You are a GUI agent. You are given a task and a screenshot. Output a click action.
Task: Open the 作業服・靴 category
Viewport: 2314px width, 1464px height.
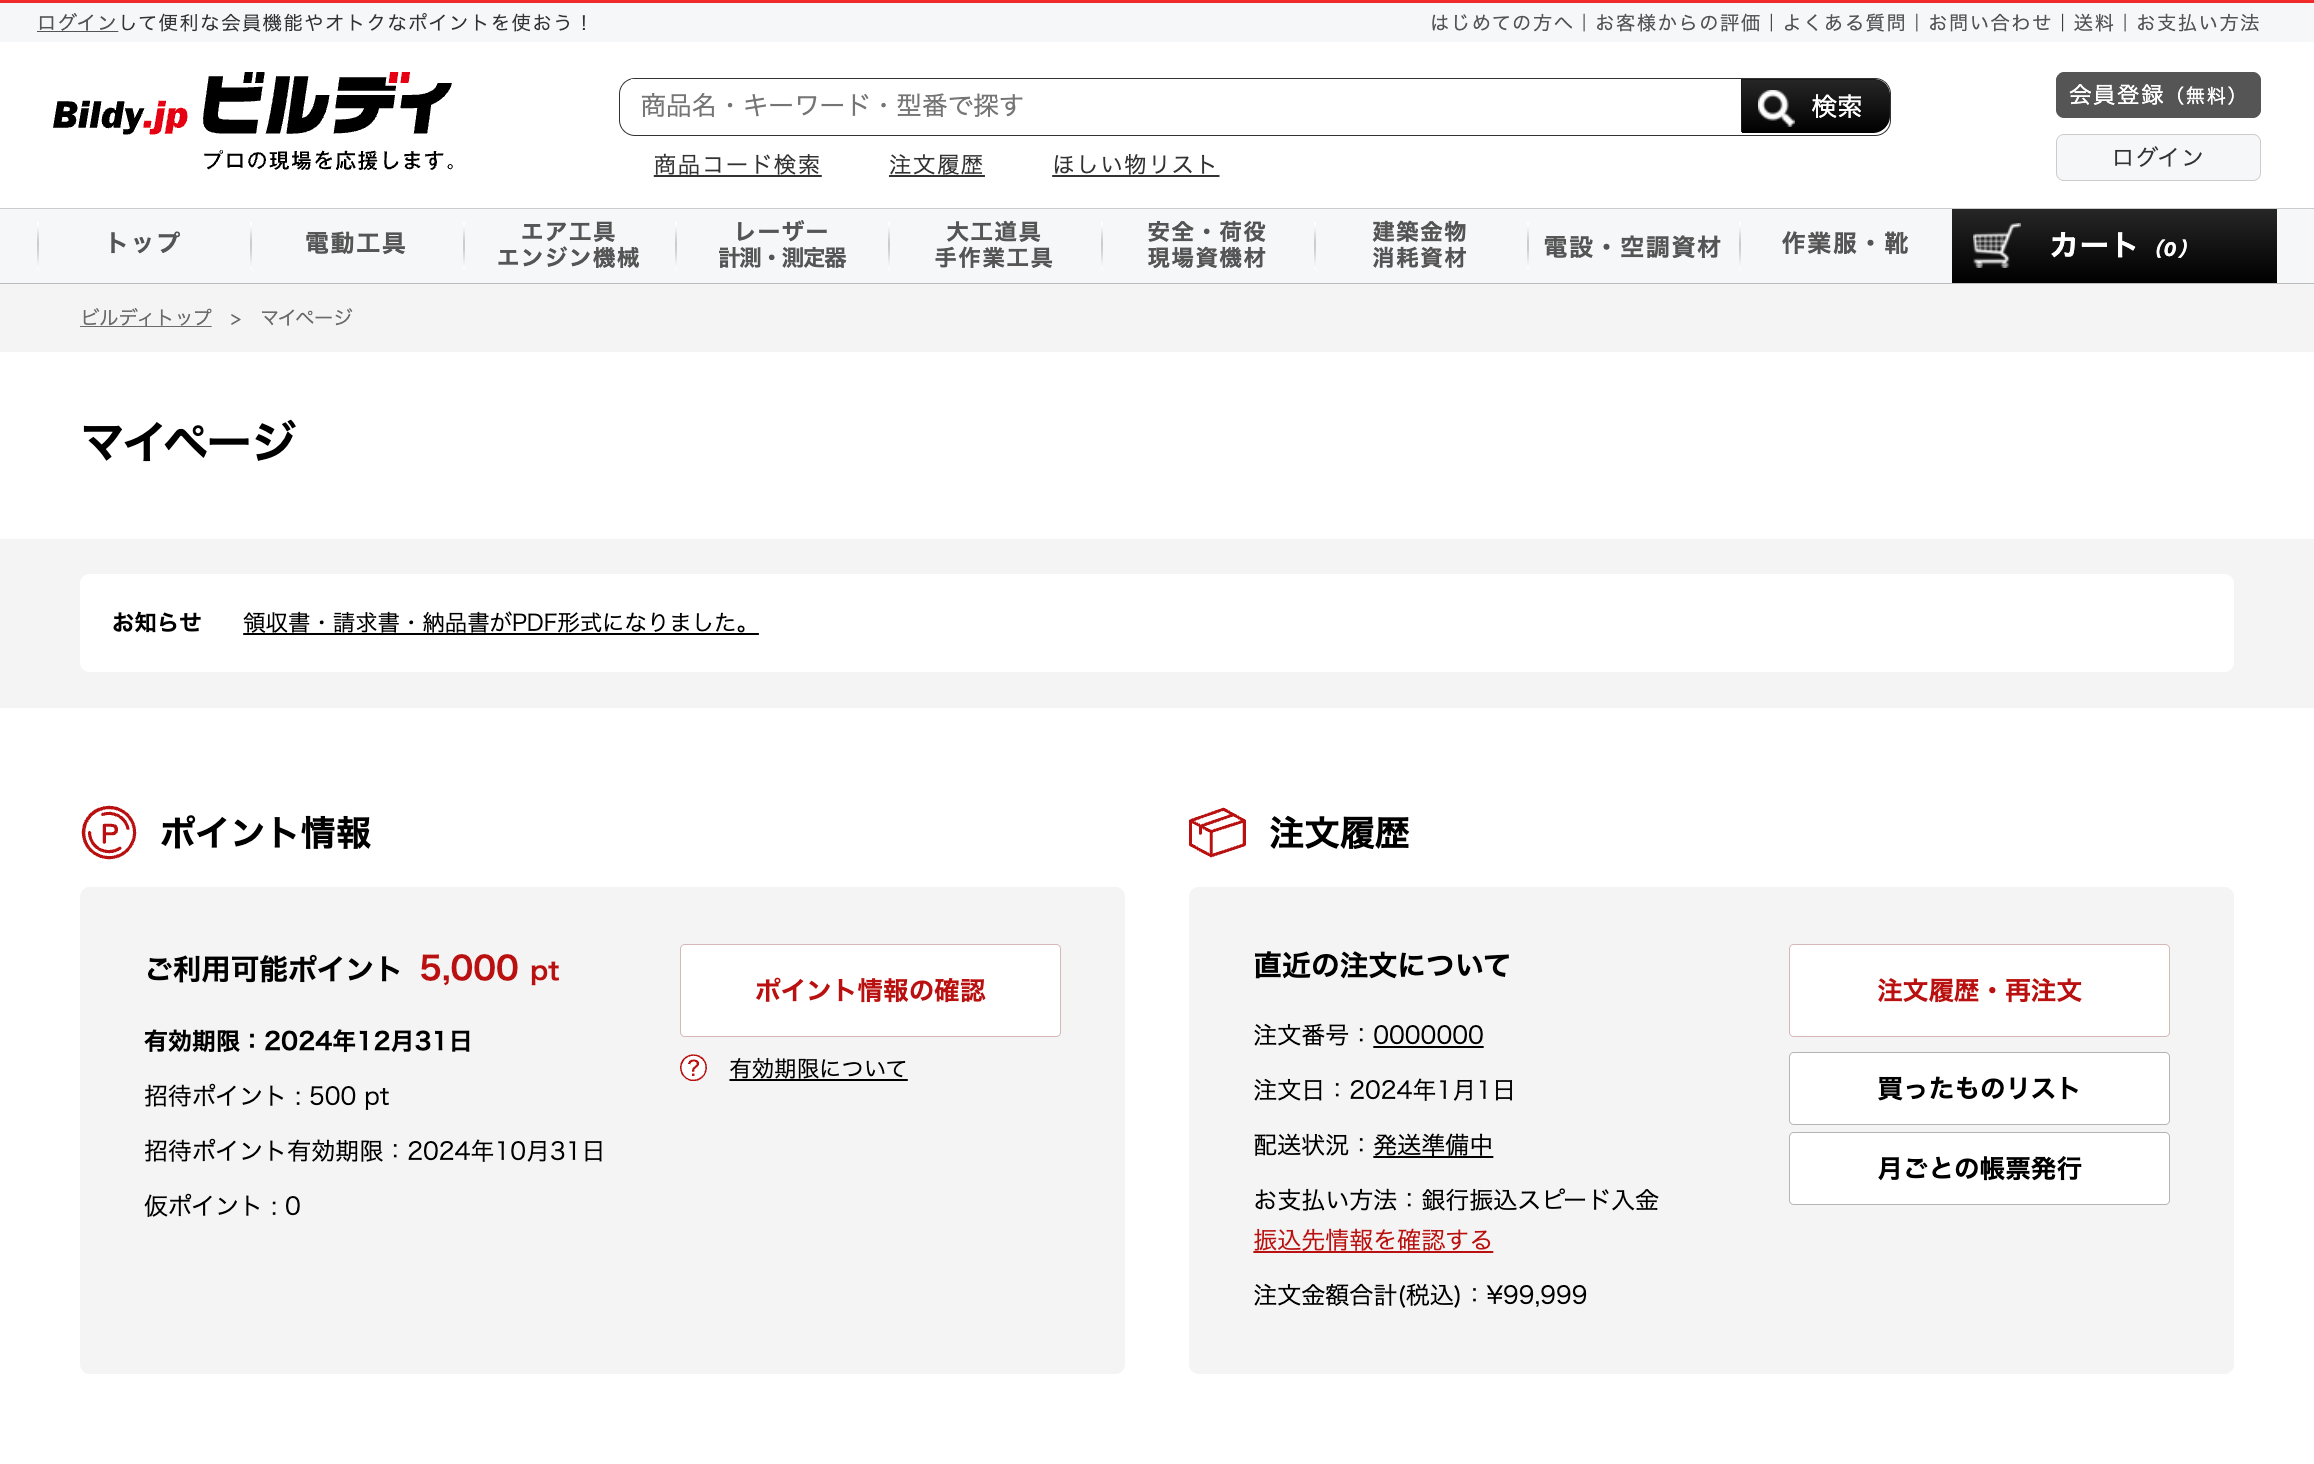tap(1844, 244)
